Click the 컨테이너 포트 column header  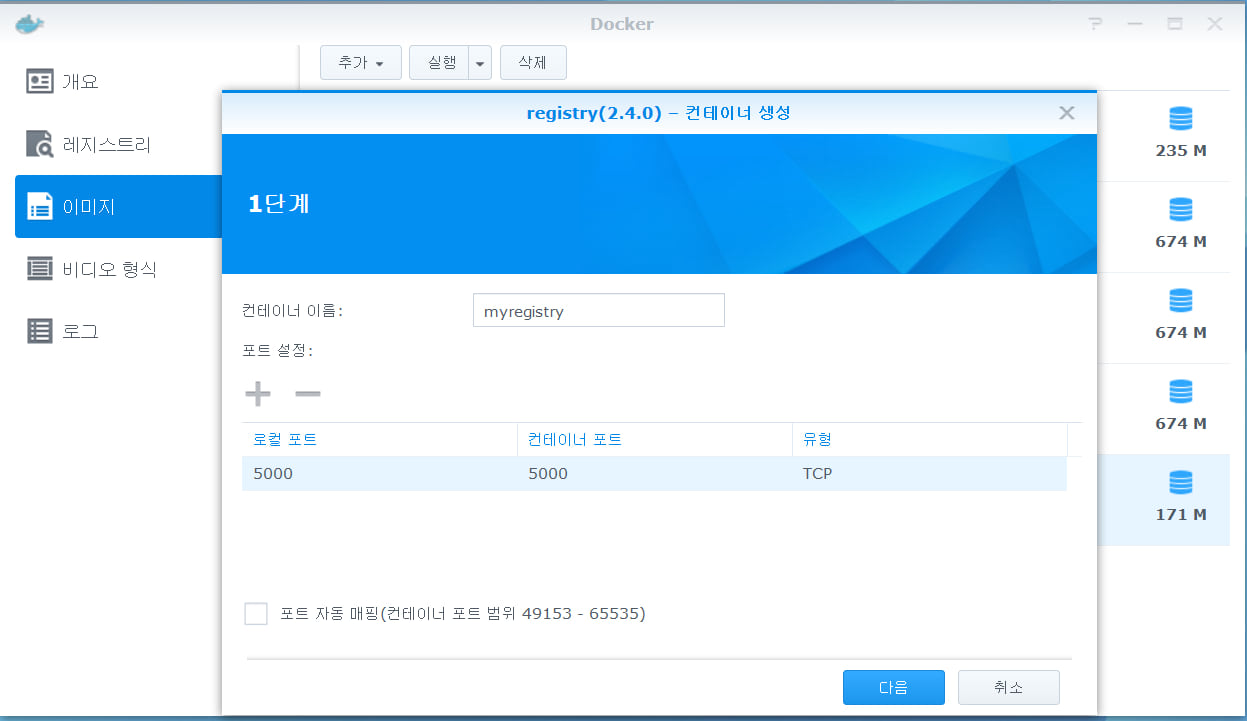click(x=654, y=439)
